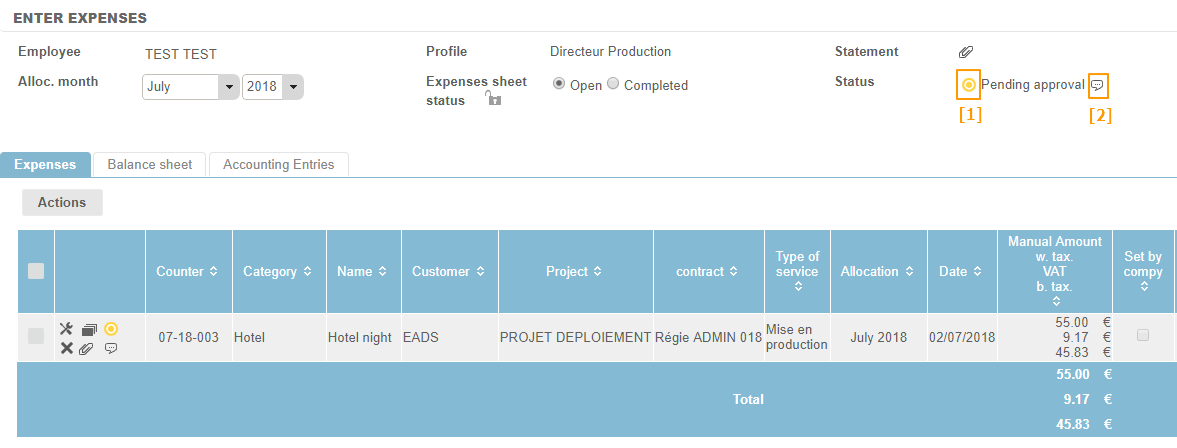The image size is (1177, 448).
Task: Open the status comment bubble icon
Action: (1098, 85)
